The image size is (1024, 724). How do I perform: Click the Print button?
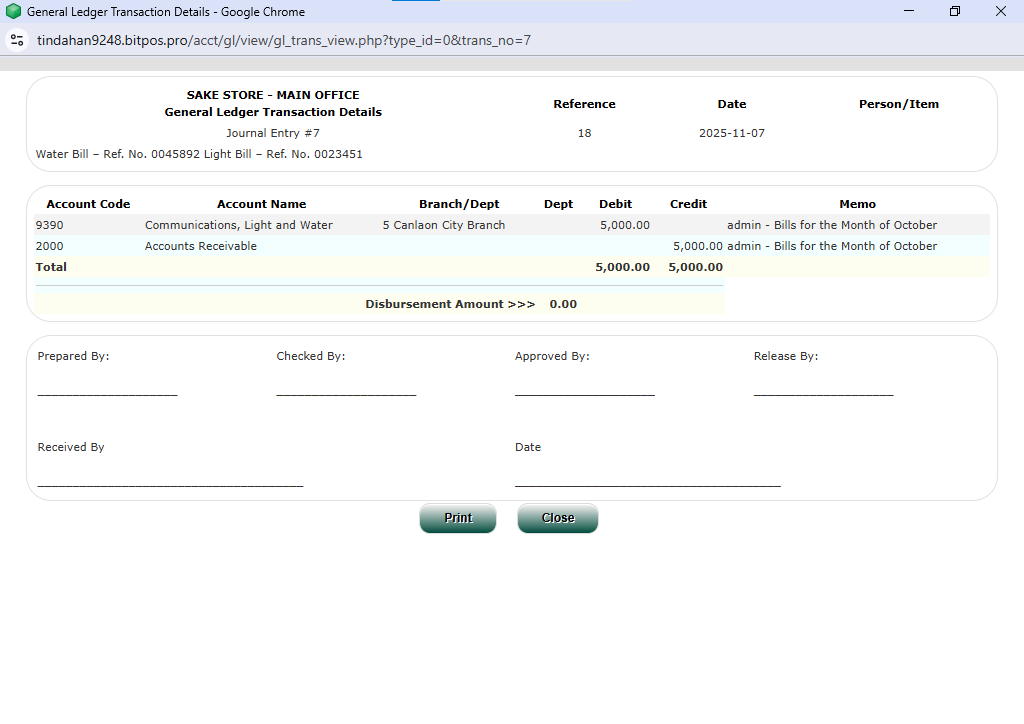click(458, 518)
